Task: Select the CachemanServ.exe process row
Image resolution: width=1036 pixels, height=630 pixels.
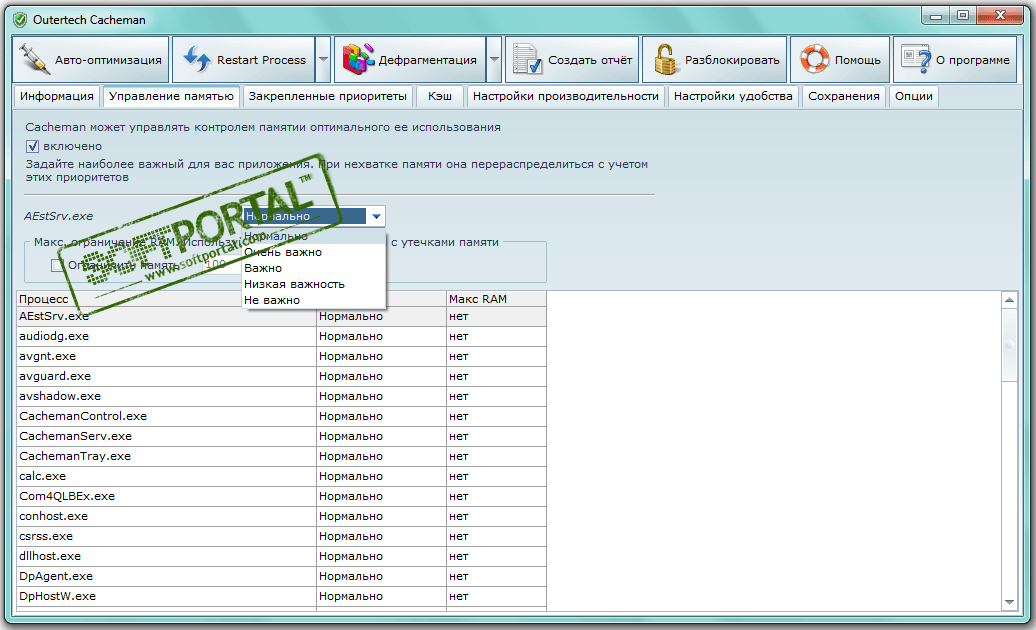Action: [281, 436]
